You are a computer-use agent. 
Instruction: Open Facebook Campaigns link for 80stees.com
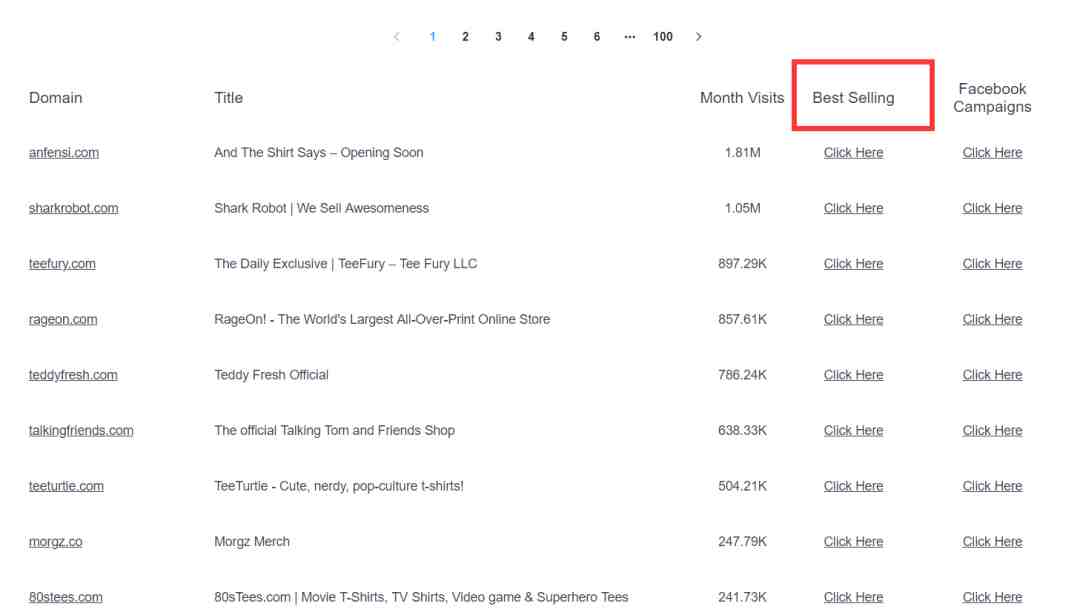click(993, 597)
